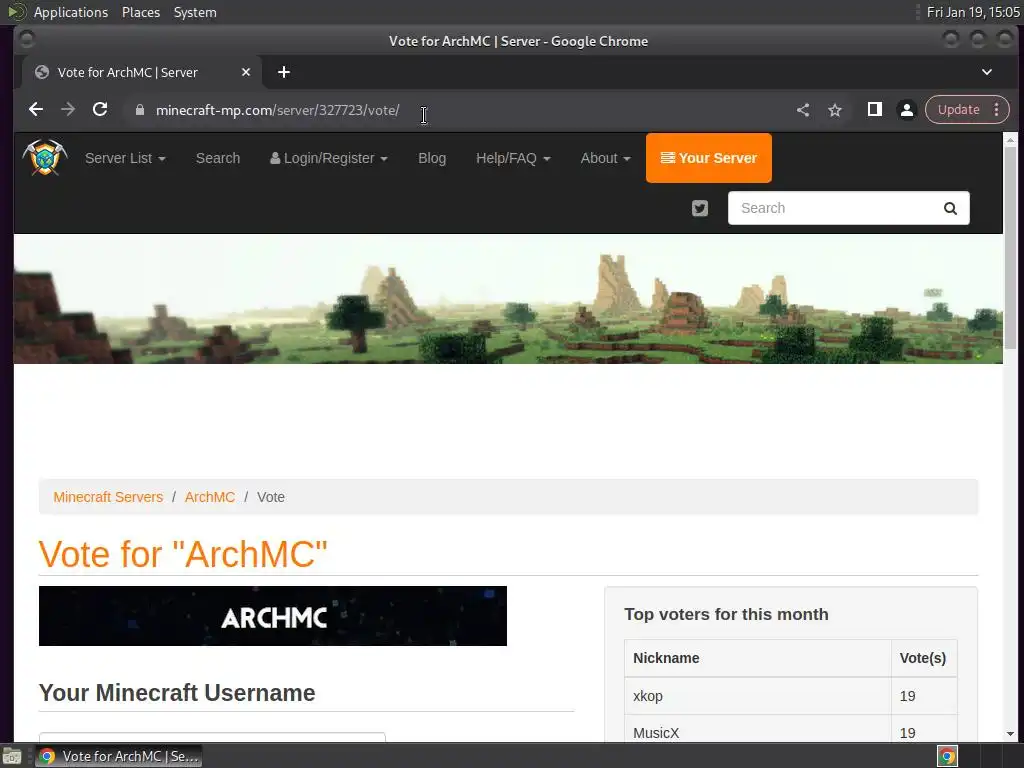1024x768 pixels.
Task: Open the Places menu
Action: 140,12
